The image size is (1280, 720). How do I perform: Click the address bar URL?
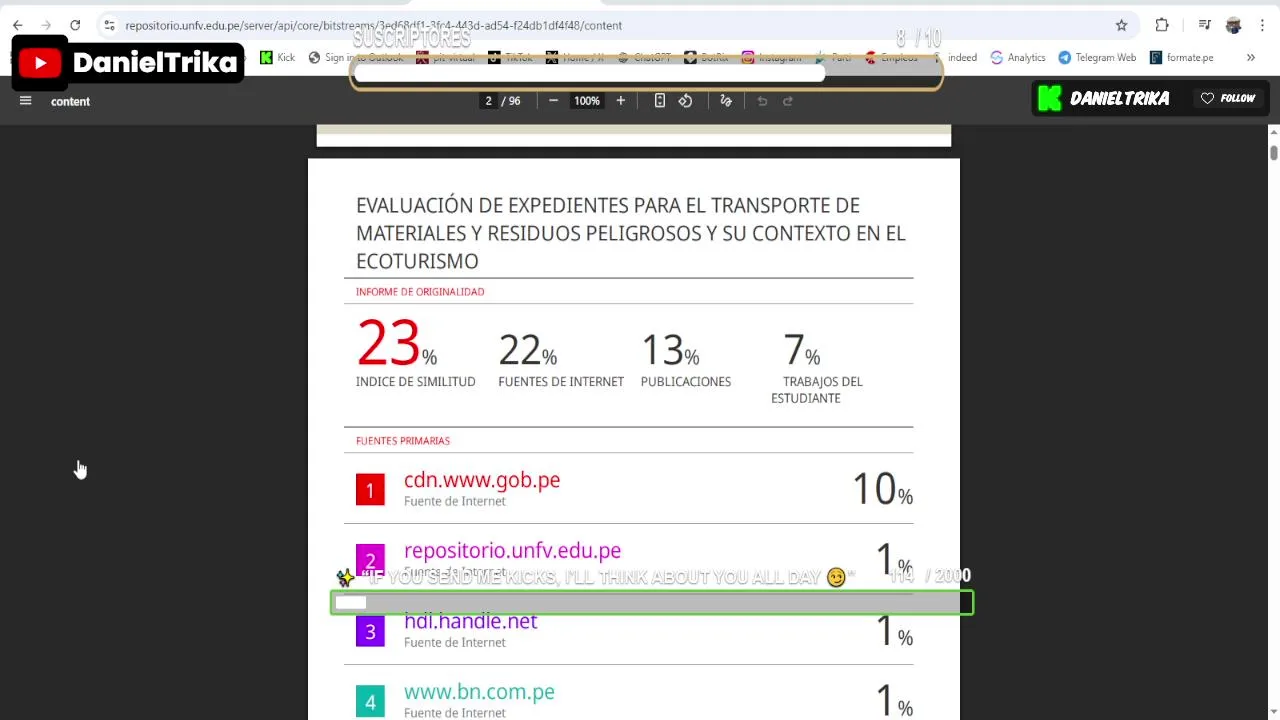click(x=373, y=25)
